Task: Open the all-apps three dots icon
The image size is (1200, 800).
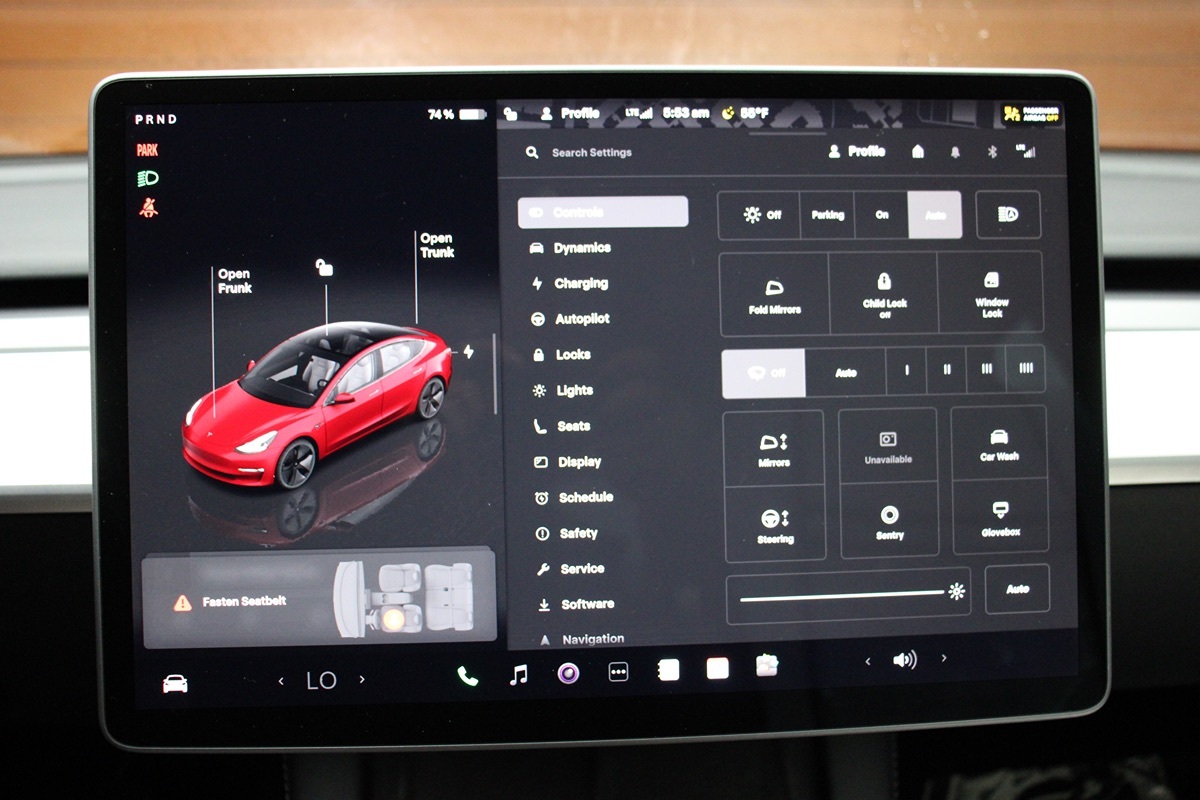Action: pyautogui.click(x=619, y=673)
